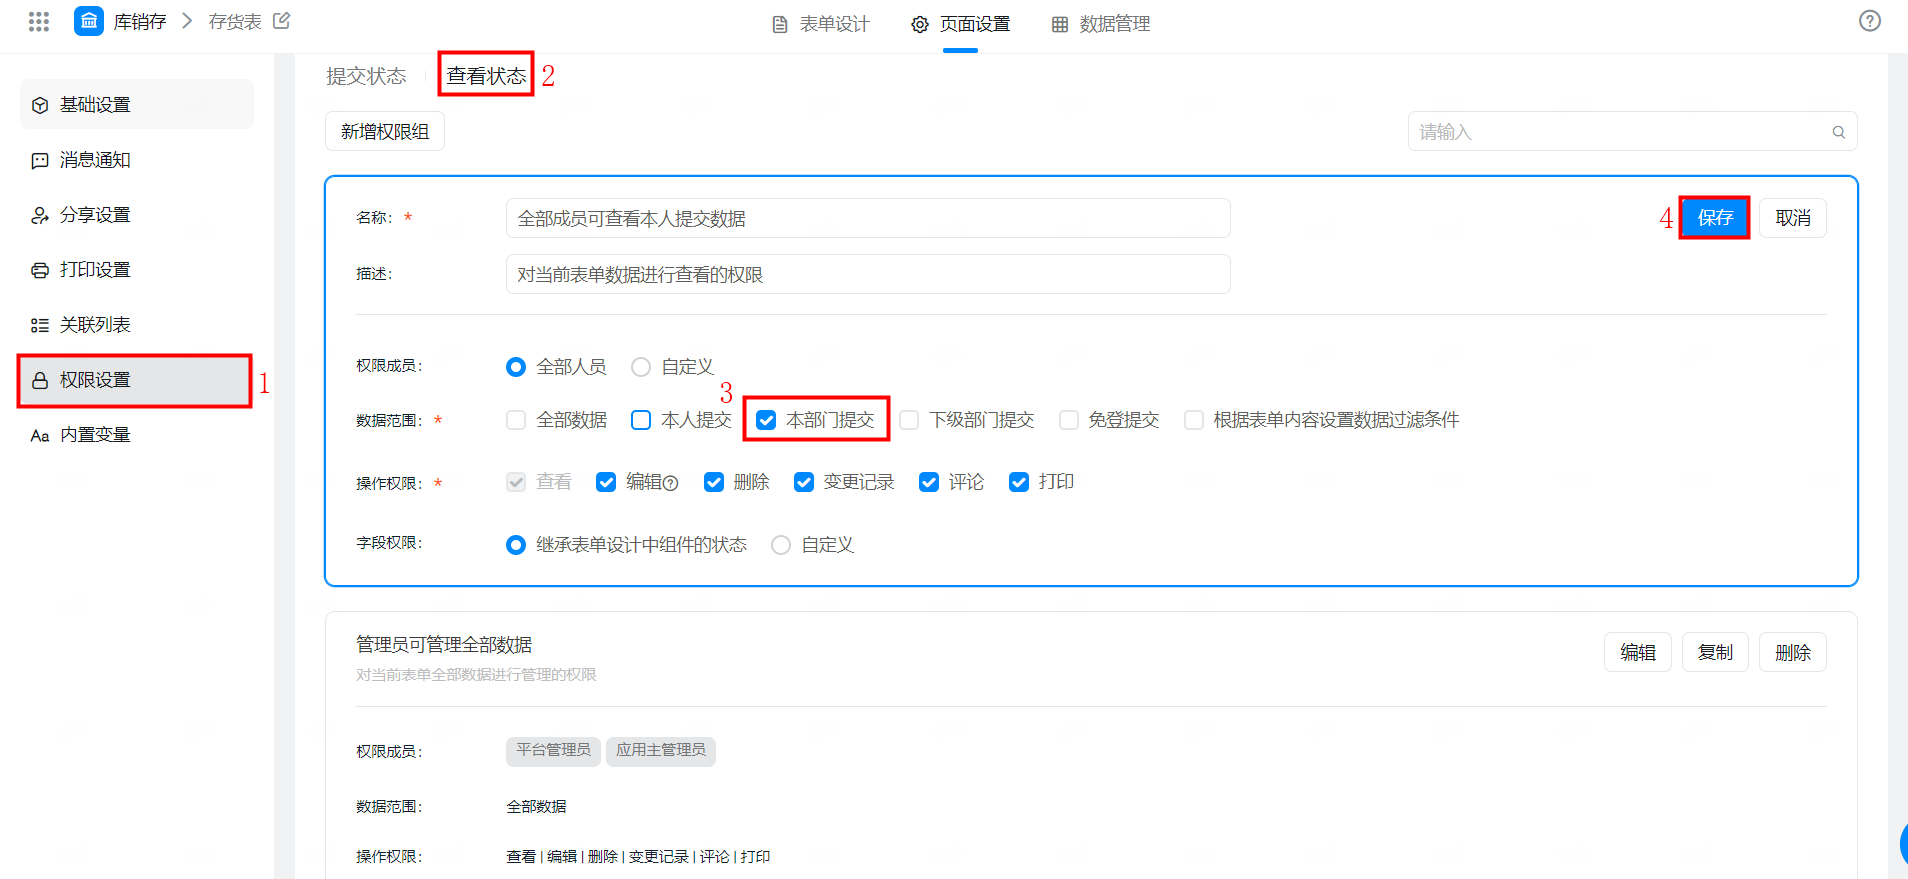Open 关联列表 in the sidebar

tap(137, 325)
